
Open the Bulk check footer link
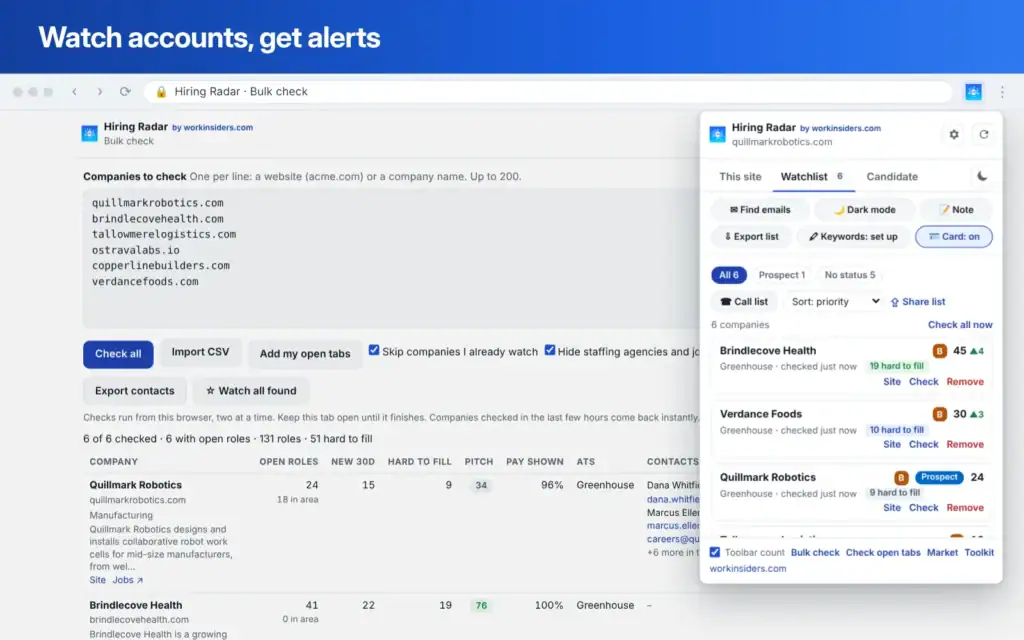point(815,552)
